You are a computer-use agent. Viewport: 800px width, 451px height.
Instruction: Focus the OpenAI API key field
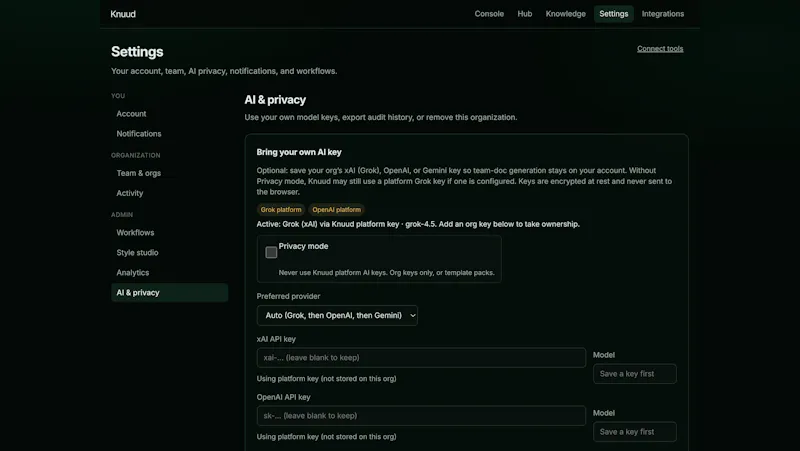421,416
